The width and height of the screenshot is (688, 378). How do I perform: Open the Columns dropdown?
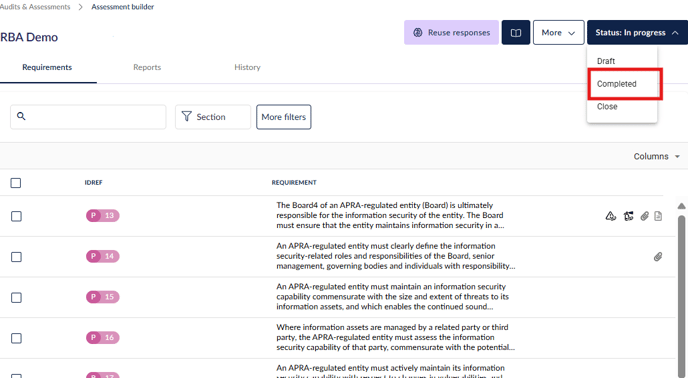(x=656, y=156)
